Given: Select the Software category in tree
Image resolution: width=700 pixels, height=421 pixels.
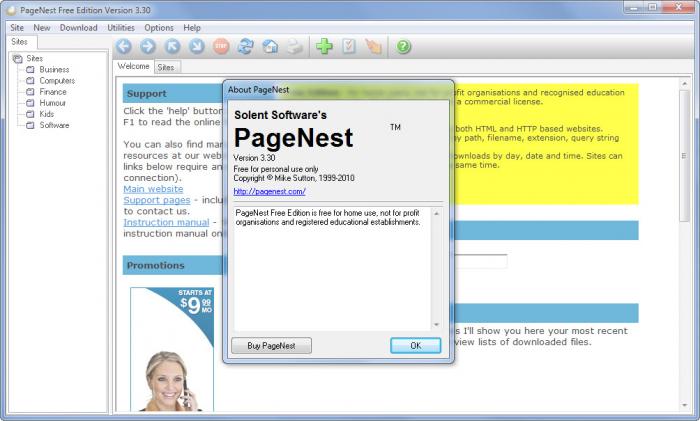Looking at the screenshot, I should click(54, 125).
